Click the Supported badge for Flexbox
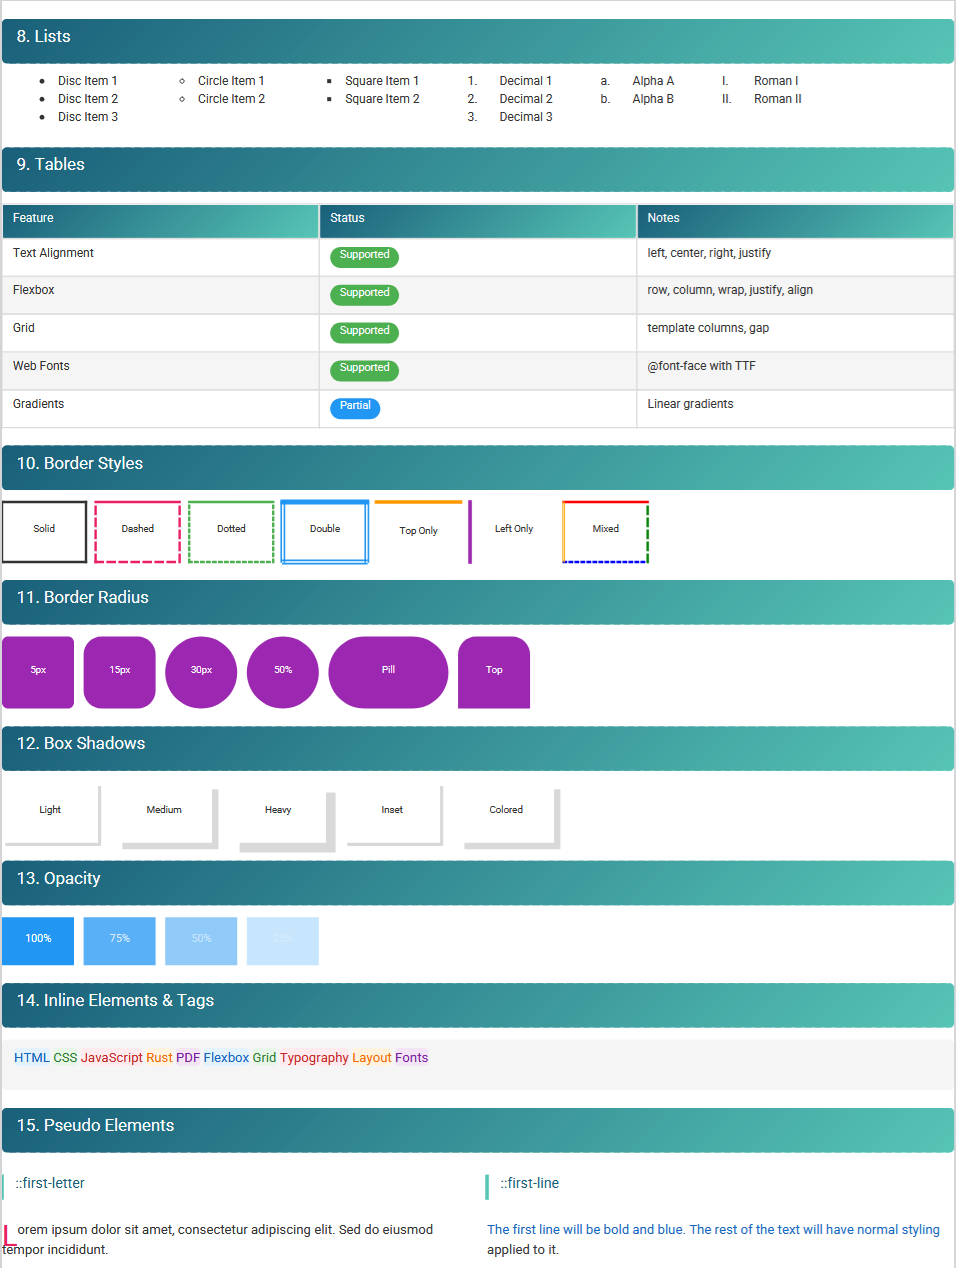Image resolution: width=956 pixels, height=1268 pixels. (x=363, y=294)
